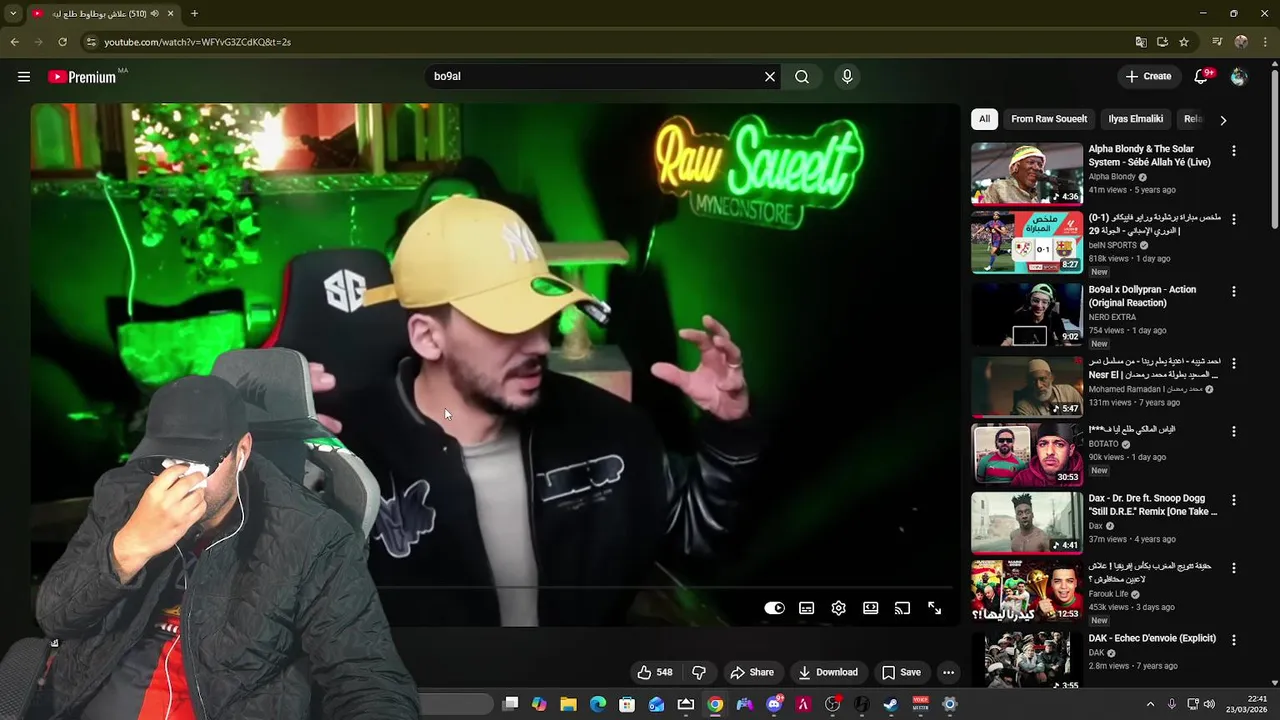Cast video with Play on TV icon
The height and width of the screenshot is (720, 1280).
[903, 608]
